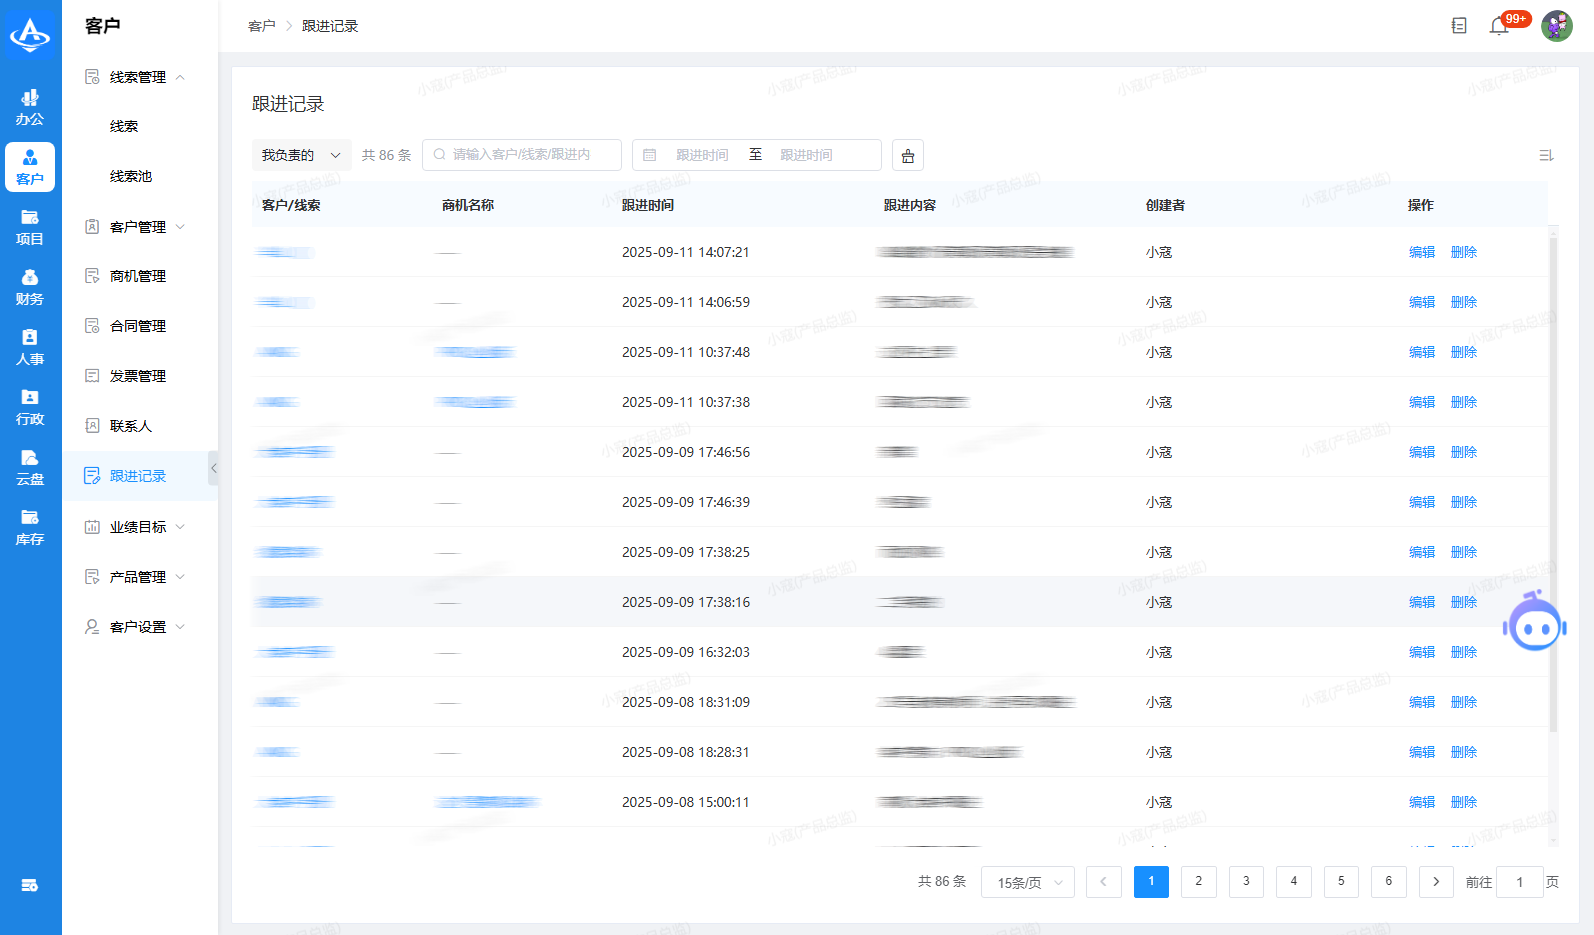Viewport: 1594px width, 935px height.
Task: Open the 办公 module in left sidebar
Action: click(x=30, y=107)
